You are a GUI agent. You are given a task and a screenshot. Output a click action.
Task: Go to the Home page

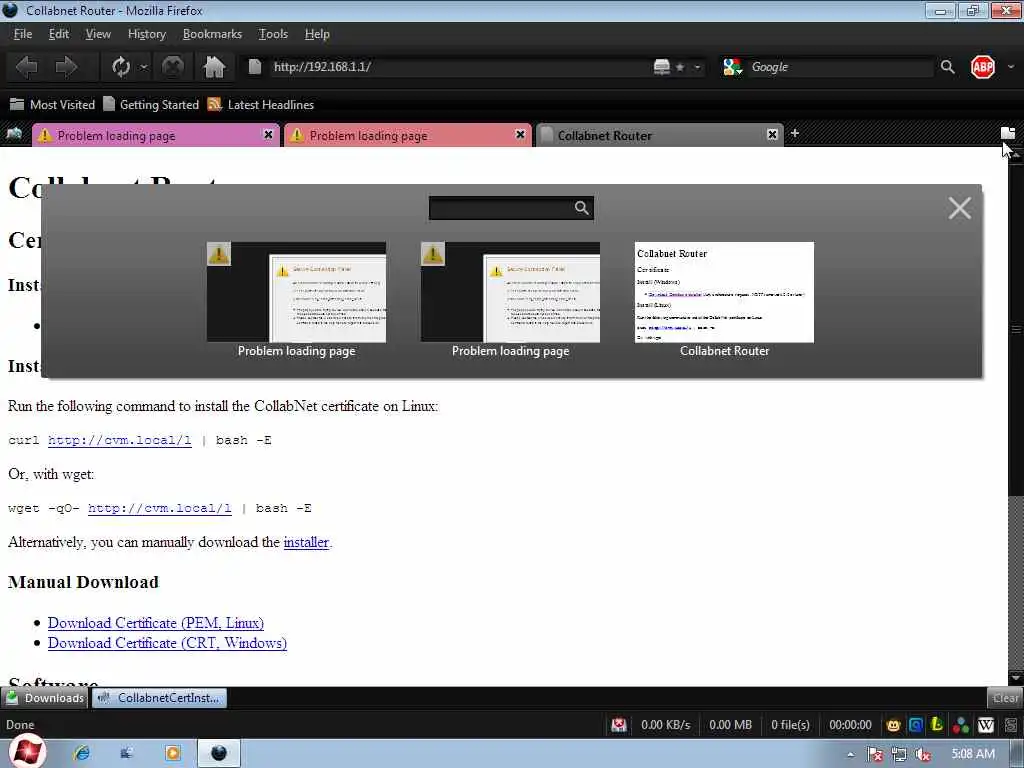pyautogui.click(x=214, y=67)
